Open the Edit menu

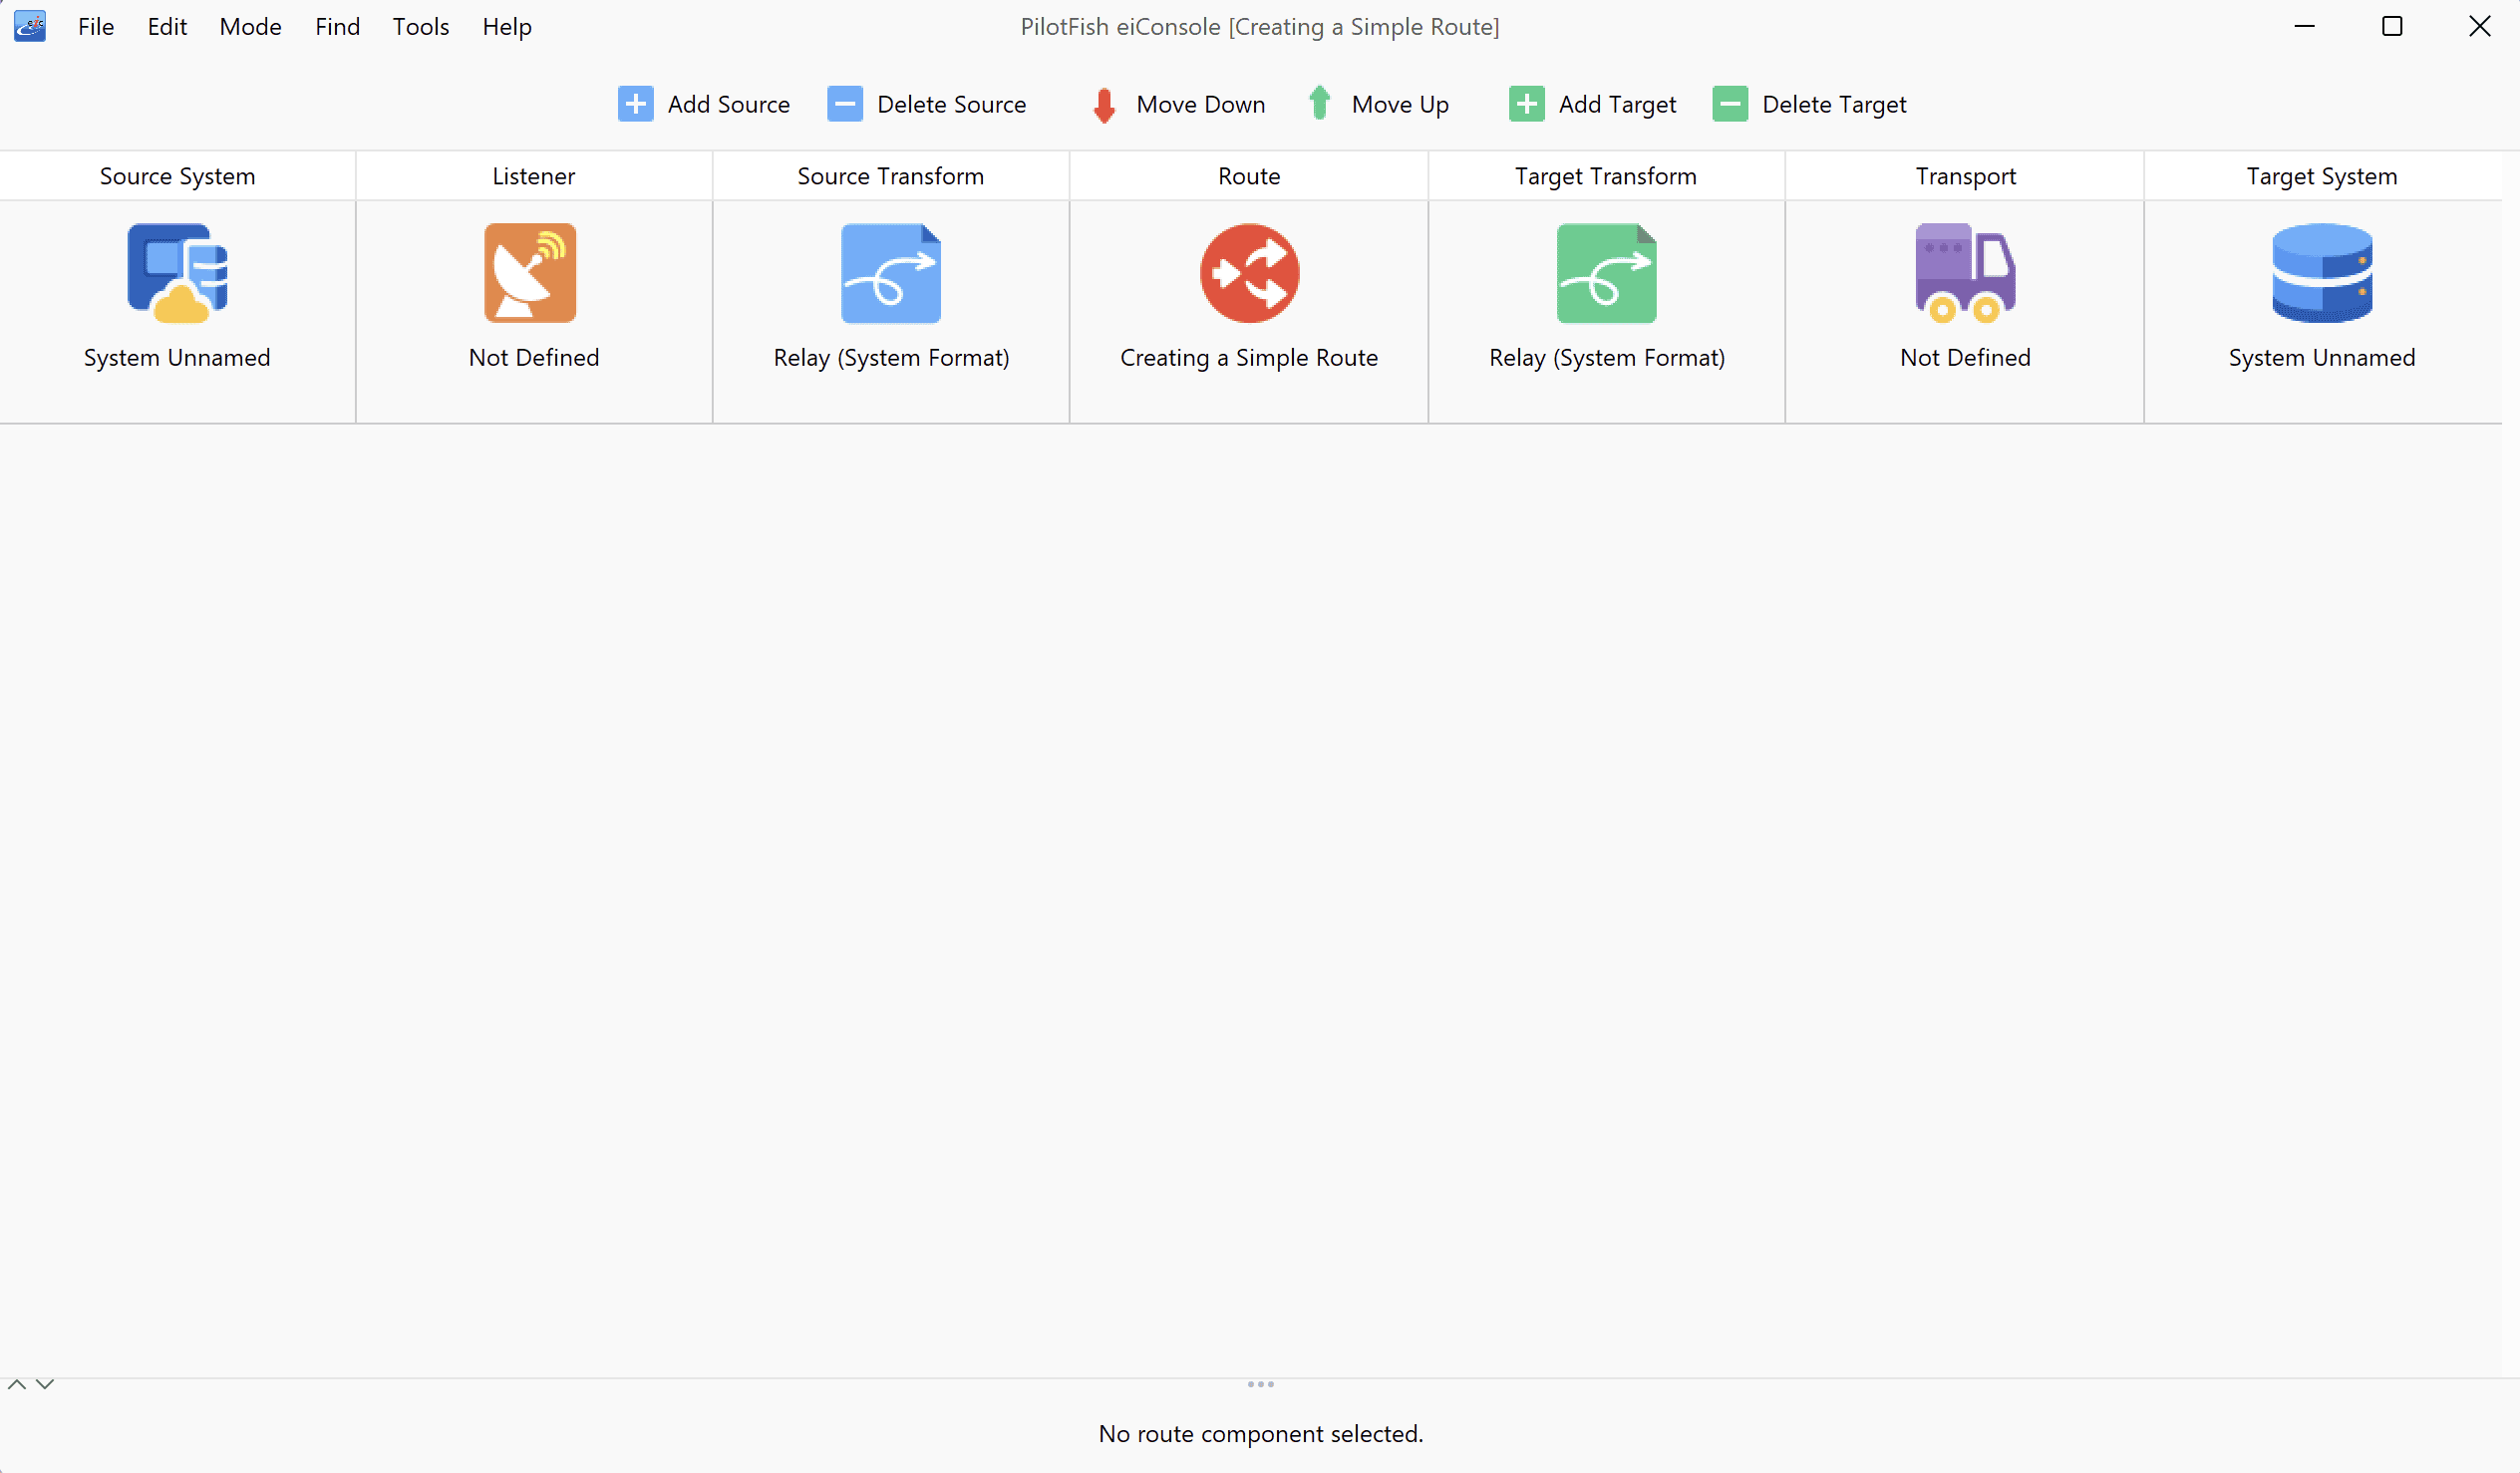(x=167, y=27)
